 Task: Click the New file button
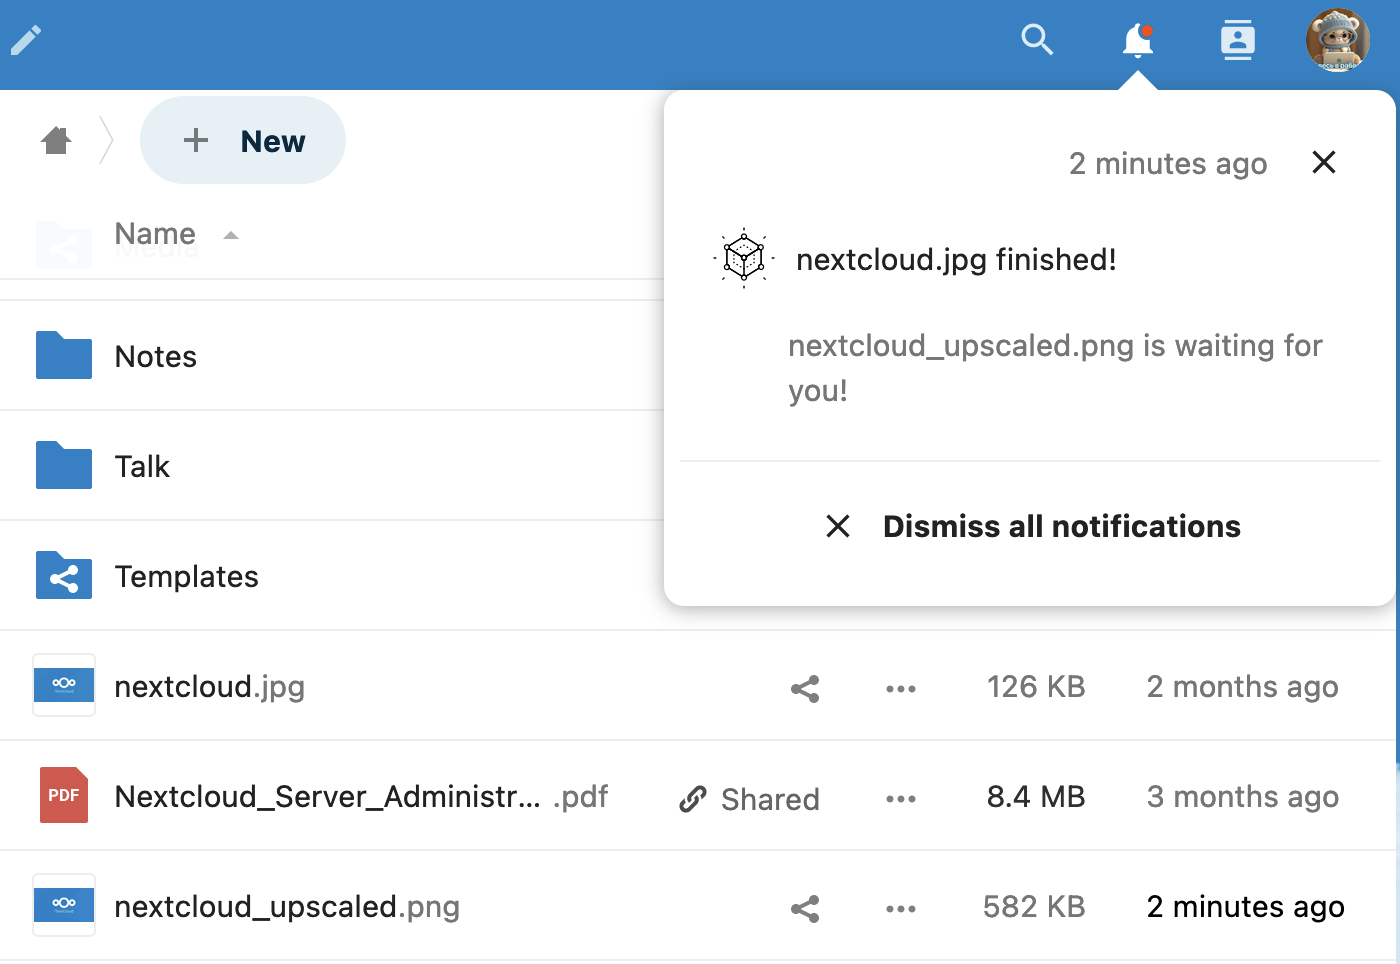coord(243,141)
